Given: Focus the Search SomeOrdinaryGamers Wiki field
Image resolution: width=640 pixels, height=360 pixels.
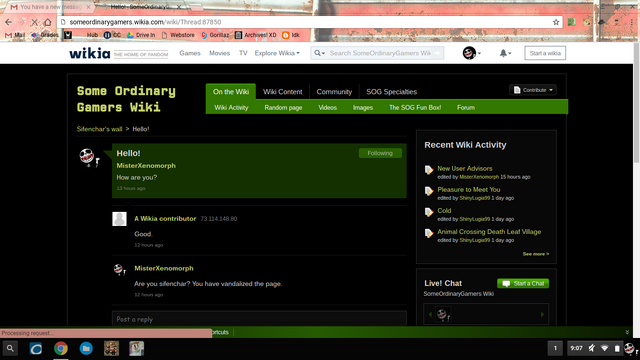Looking at the screenshot, I should [x=380, y=53].
